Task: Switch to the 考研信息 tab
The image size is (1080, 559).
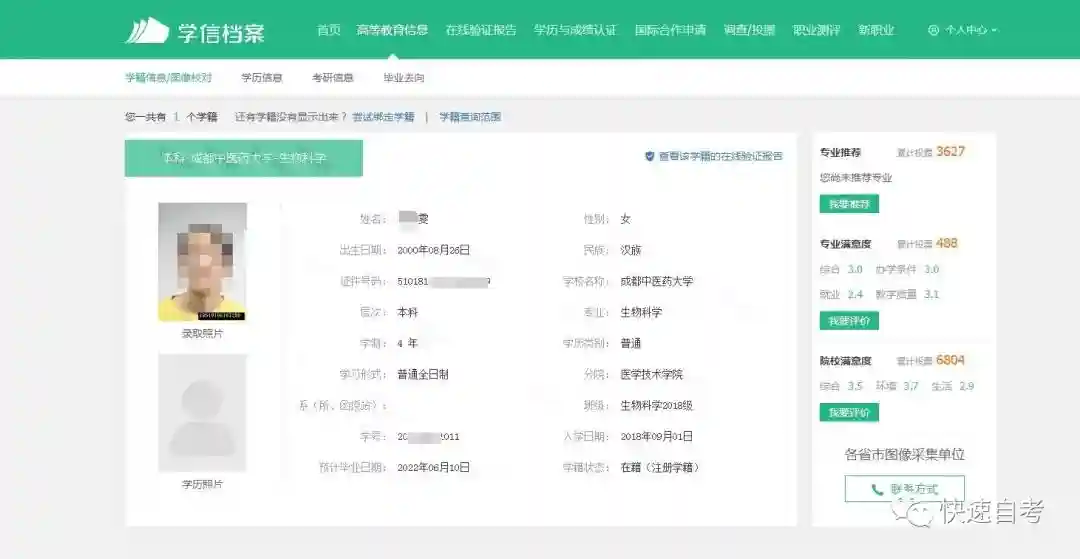Action: click(332, 77)
